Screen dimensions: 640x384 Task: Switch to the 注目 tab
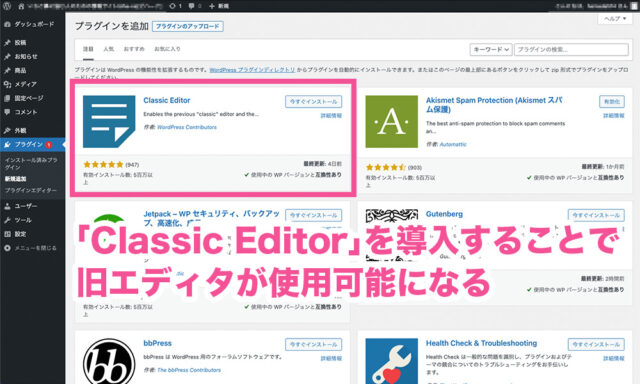(x=88, y=49)
